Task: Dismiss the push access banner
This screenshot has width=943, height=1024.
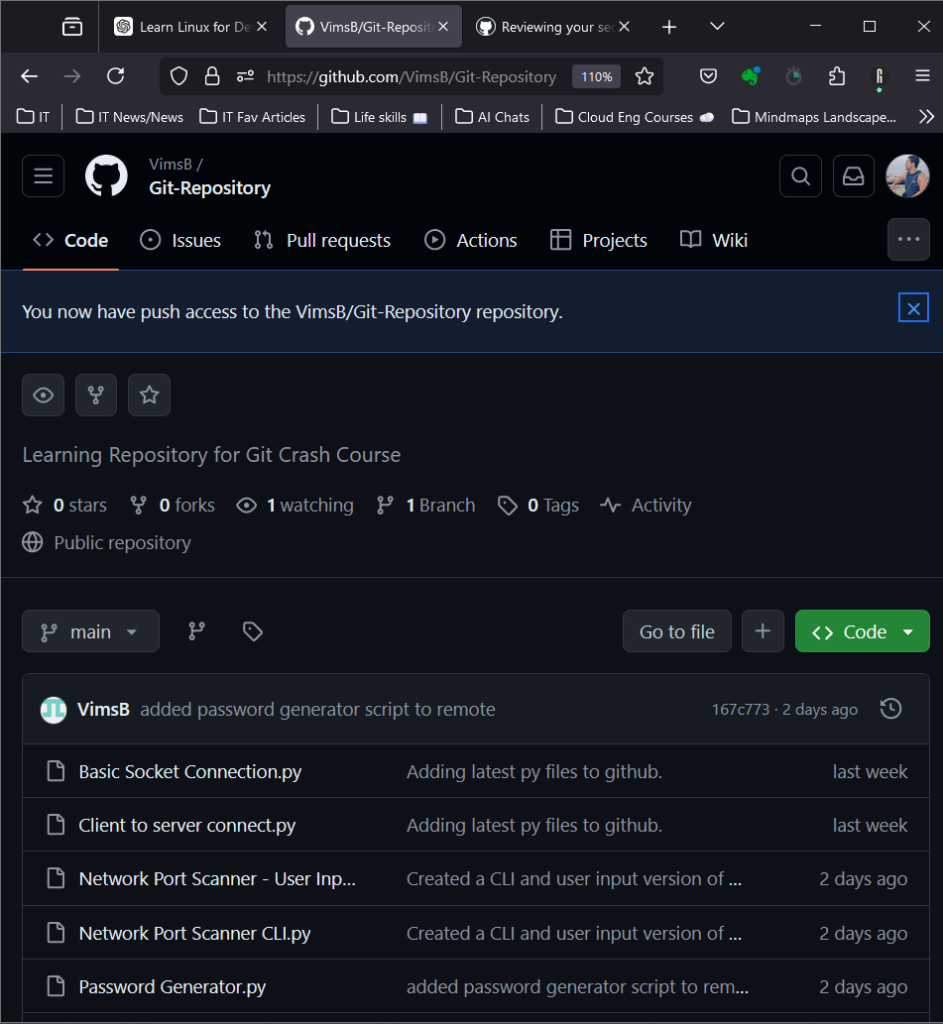Action: 913,308
